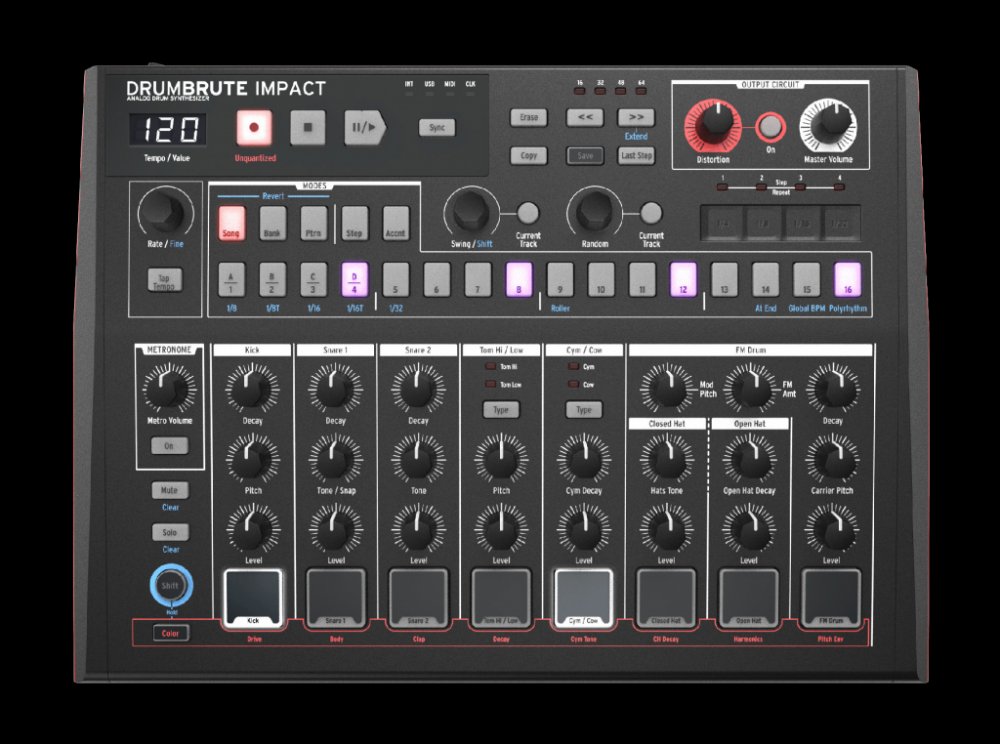
Task: Click the Master Volume knob
Action: click(827, 124)
